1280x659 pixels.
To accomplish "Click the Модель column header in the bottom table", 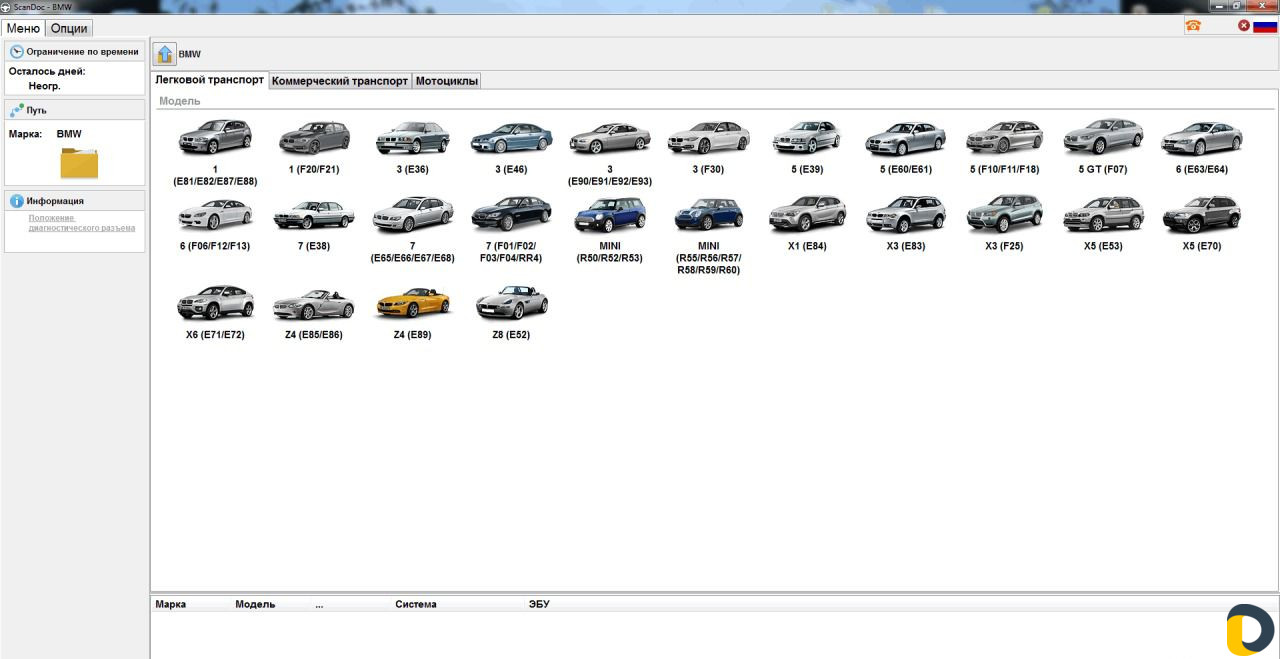I will pos(255,604).
